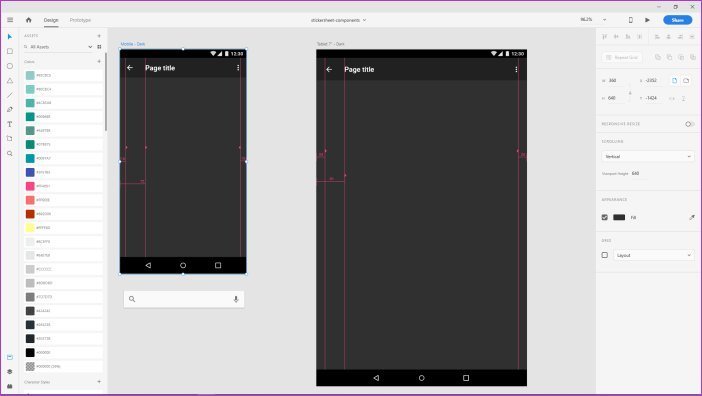Select the Text tool
Screen dimensions: 702x396
pos(10,124)
